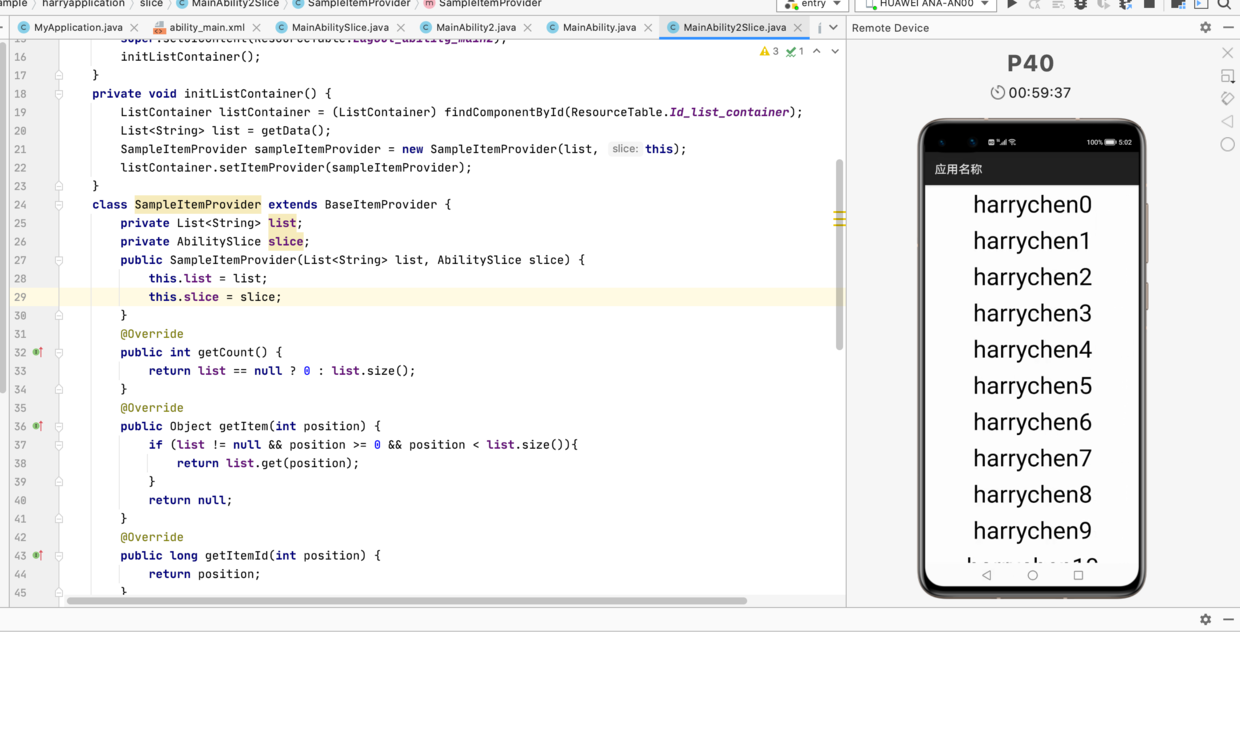
Task: Select MainAbility2Slice.java tab
Action: point(735,27)
